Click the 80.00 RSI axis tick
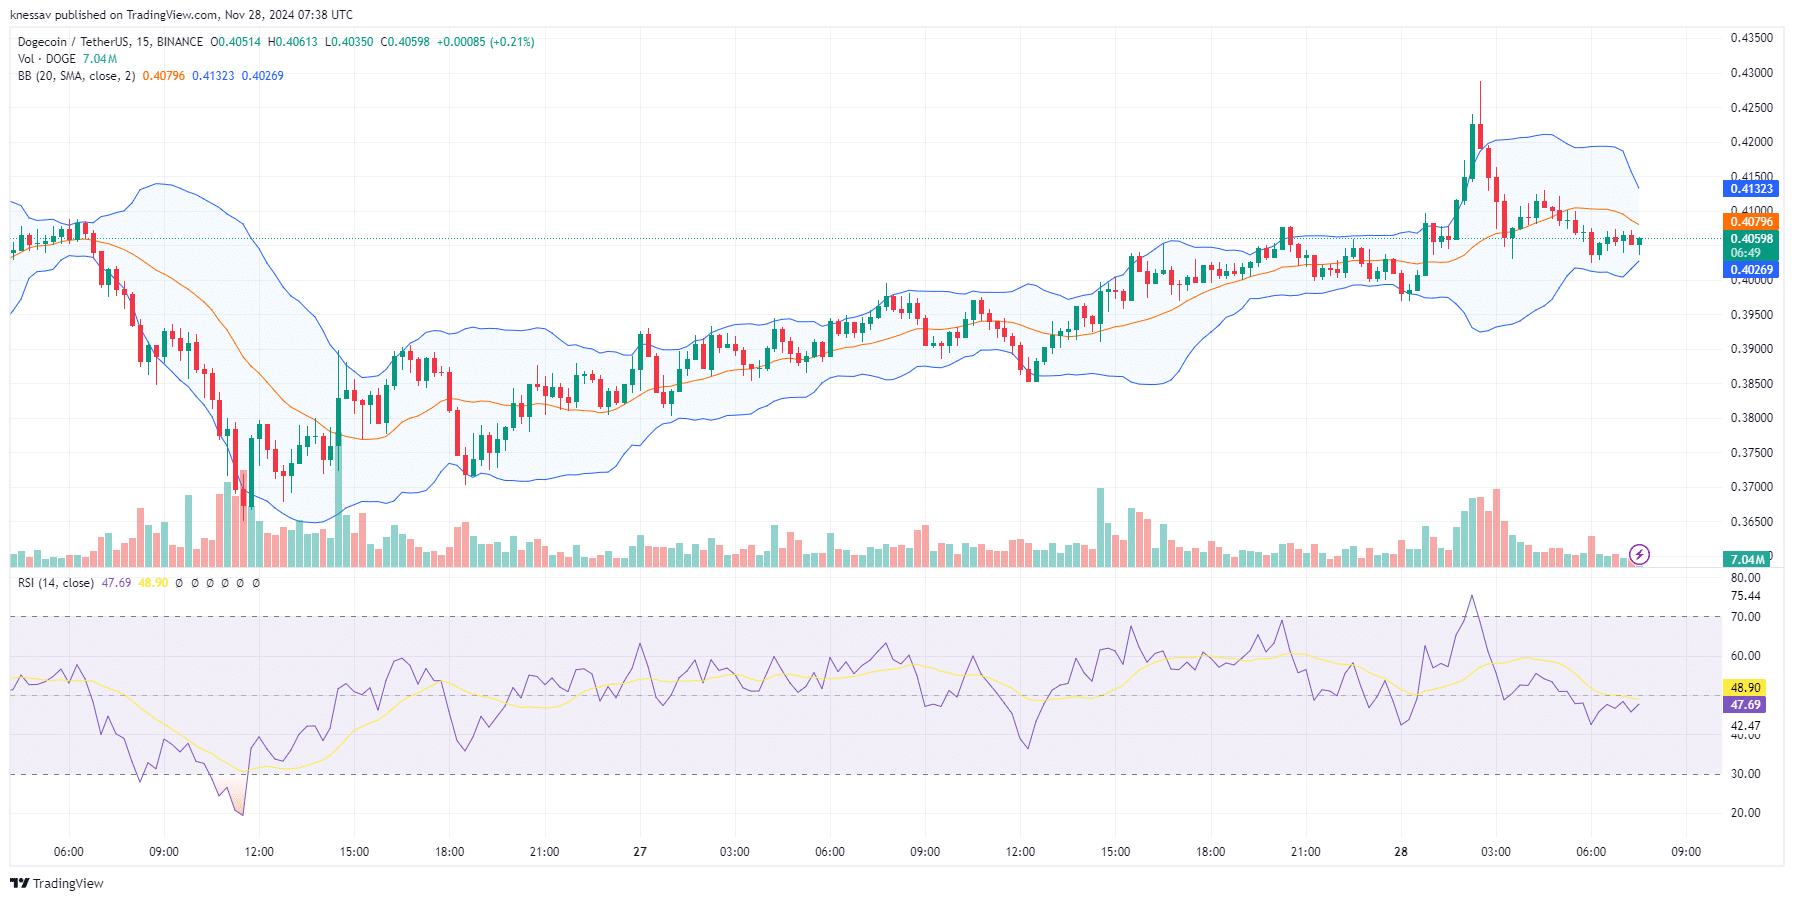Viewport: 1794px width, 901px height. (1745, 578)
